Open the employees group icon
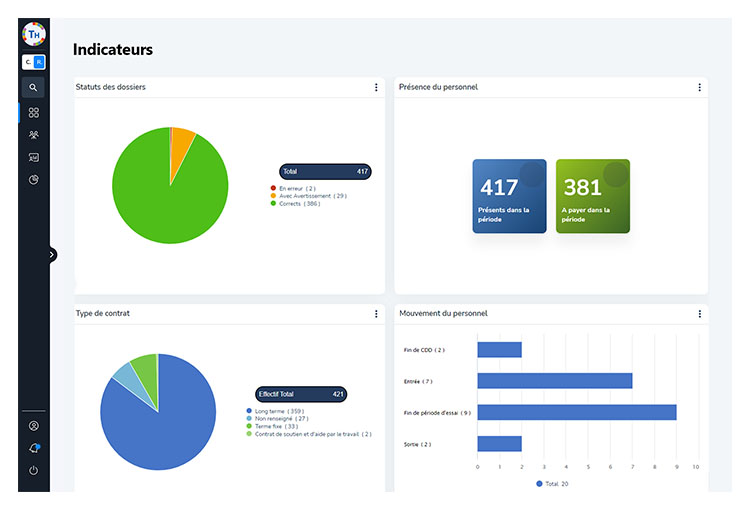 [x=33, y=135]
